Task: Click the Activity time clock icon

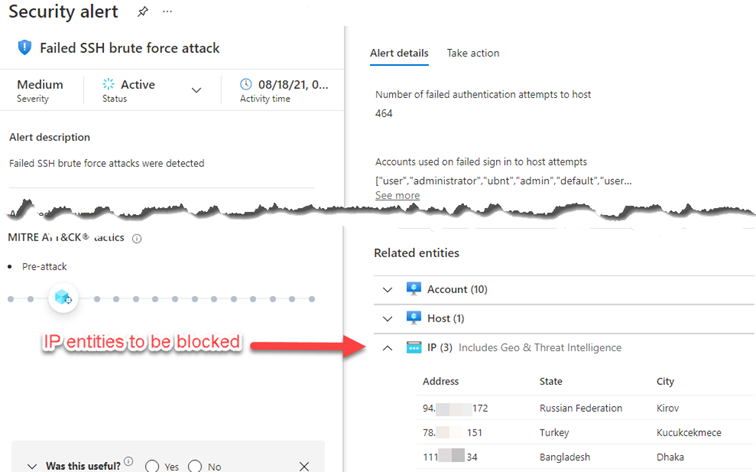Action: (x=247, y=85)
